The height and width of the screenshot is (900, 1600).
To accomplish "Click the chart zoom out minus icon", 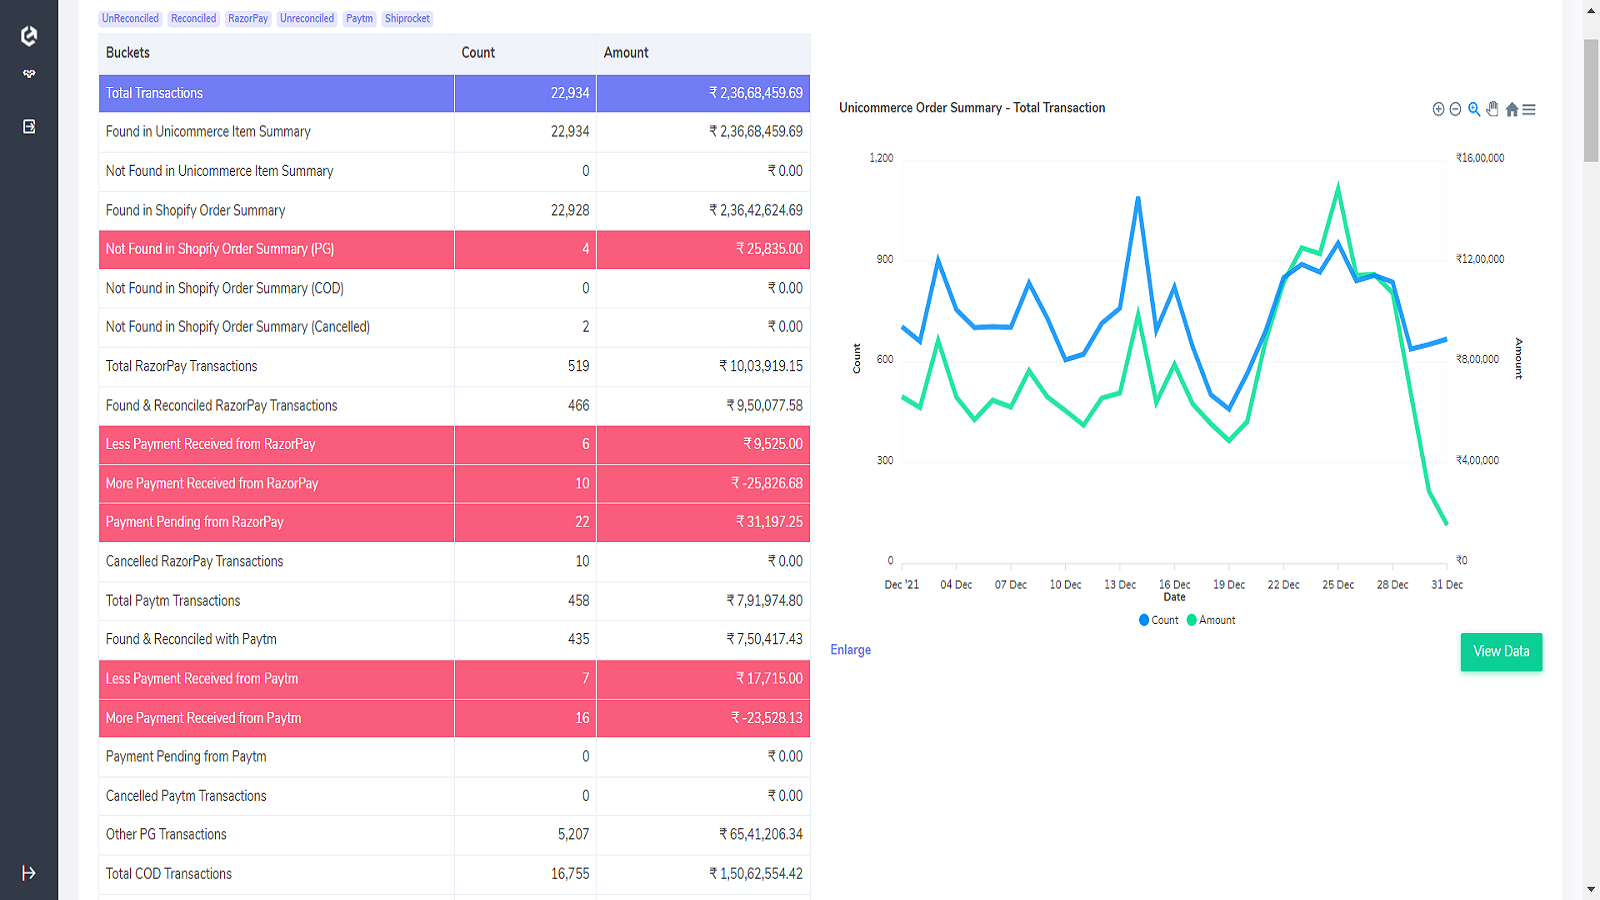I will [1455, 109].
